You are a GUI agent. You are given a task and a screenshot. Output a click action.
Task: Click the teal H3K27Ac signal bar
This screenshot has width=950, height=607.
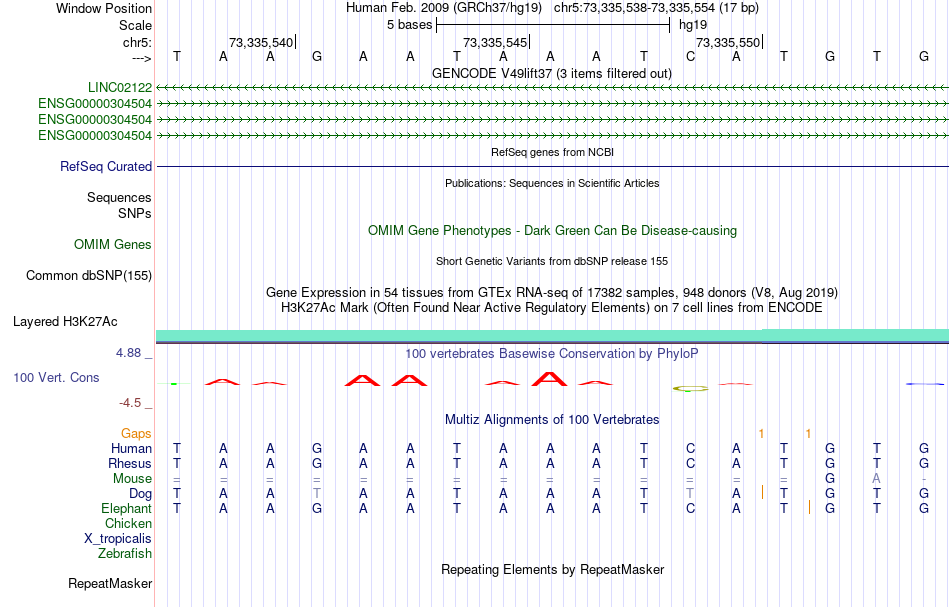552,336
